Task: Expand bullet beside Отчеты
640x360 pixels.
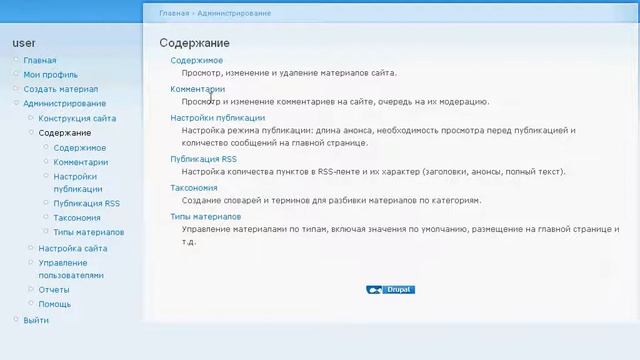Action: [31, 289]
